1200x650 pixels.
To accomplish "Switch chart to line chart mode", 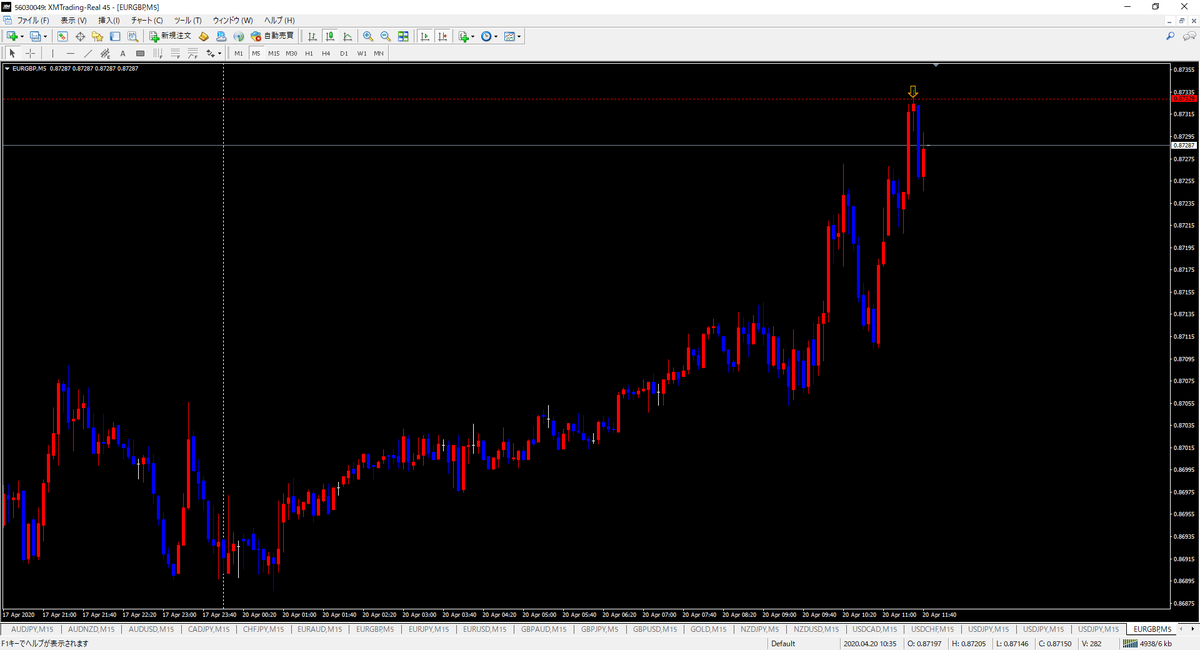I will pos(347,36).
